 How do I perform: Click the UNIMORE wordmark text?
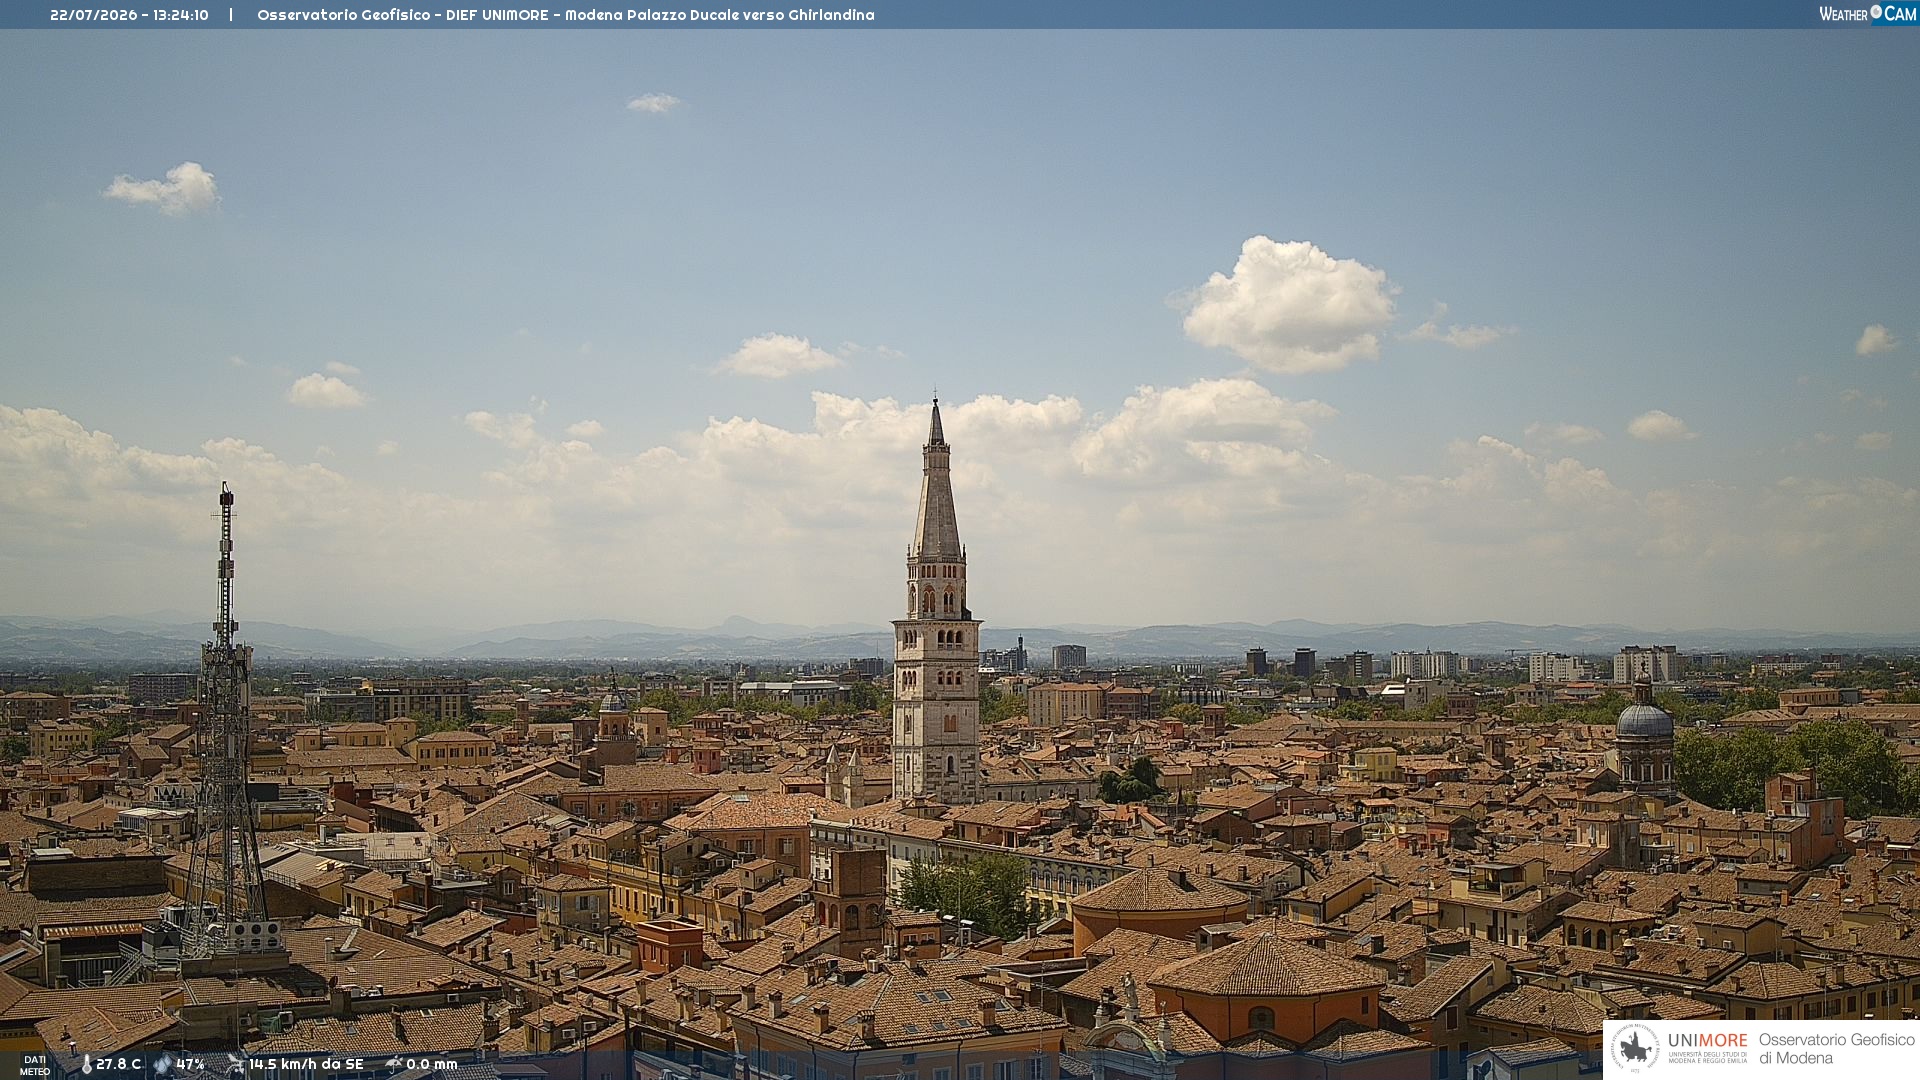[x=1708, y=1040]
